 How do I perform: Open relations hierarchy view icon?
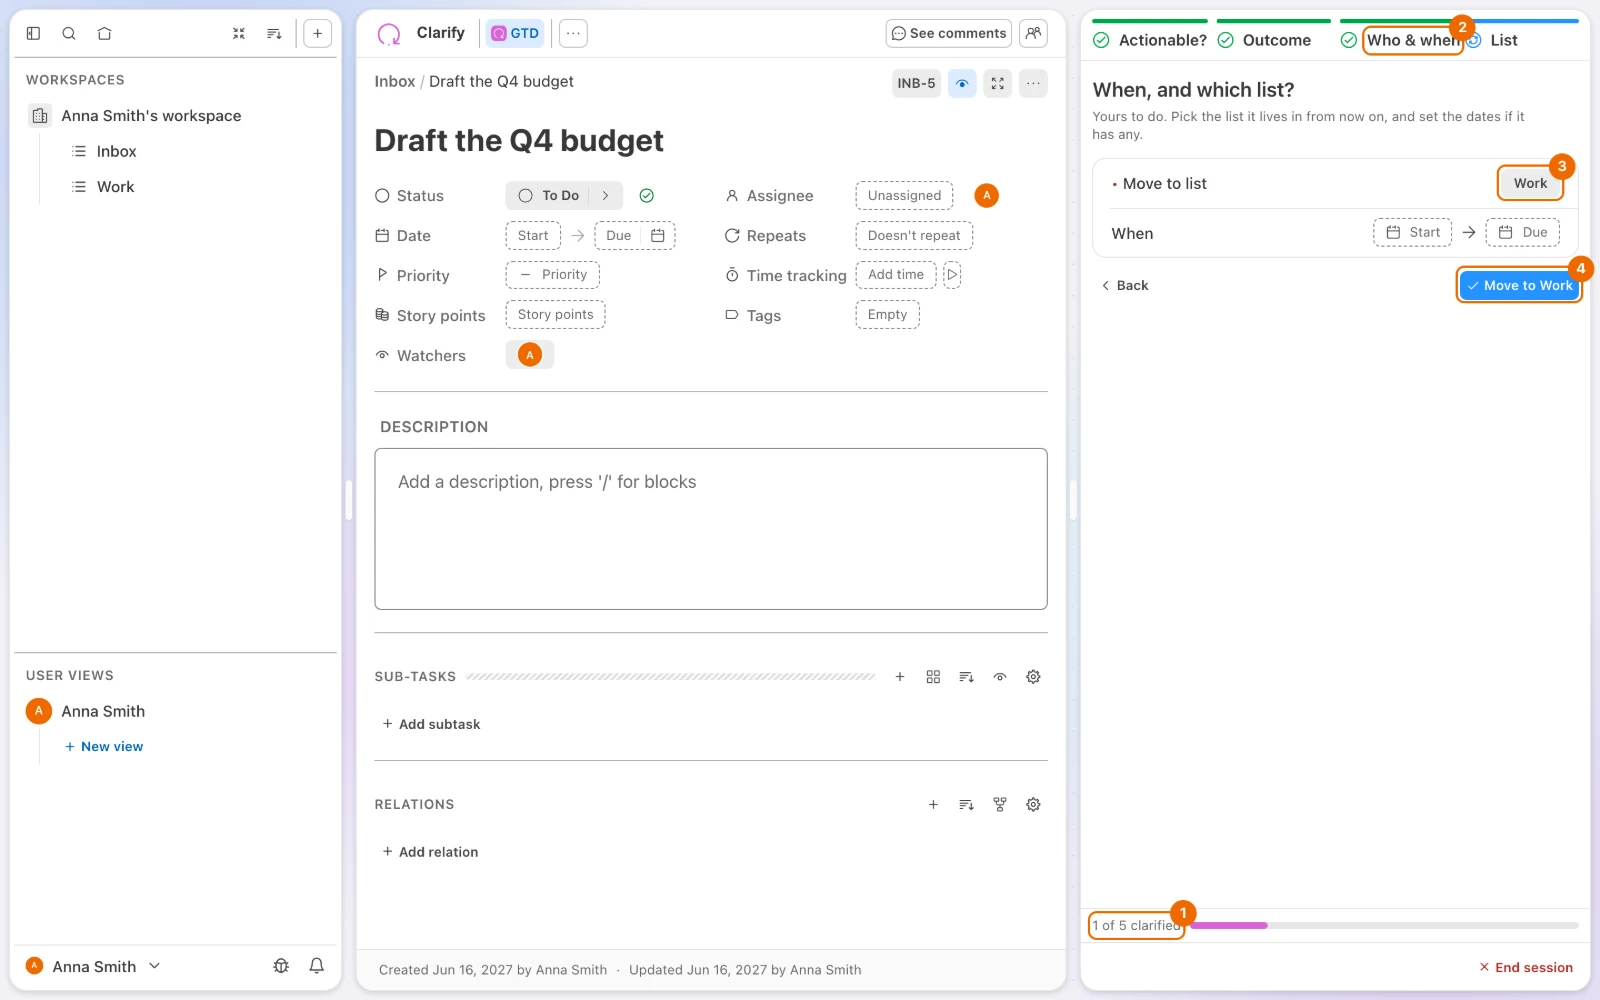click(1000, 804)
